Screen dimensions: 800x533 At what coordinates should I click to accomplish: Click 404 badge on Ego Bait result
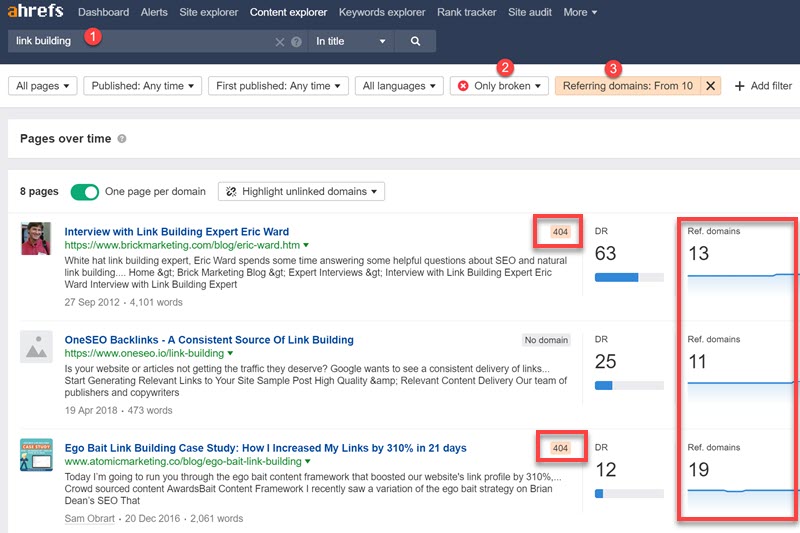560,448
